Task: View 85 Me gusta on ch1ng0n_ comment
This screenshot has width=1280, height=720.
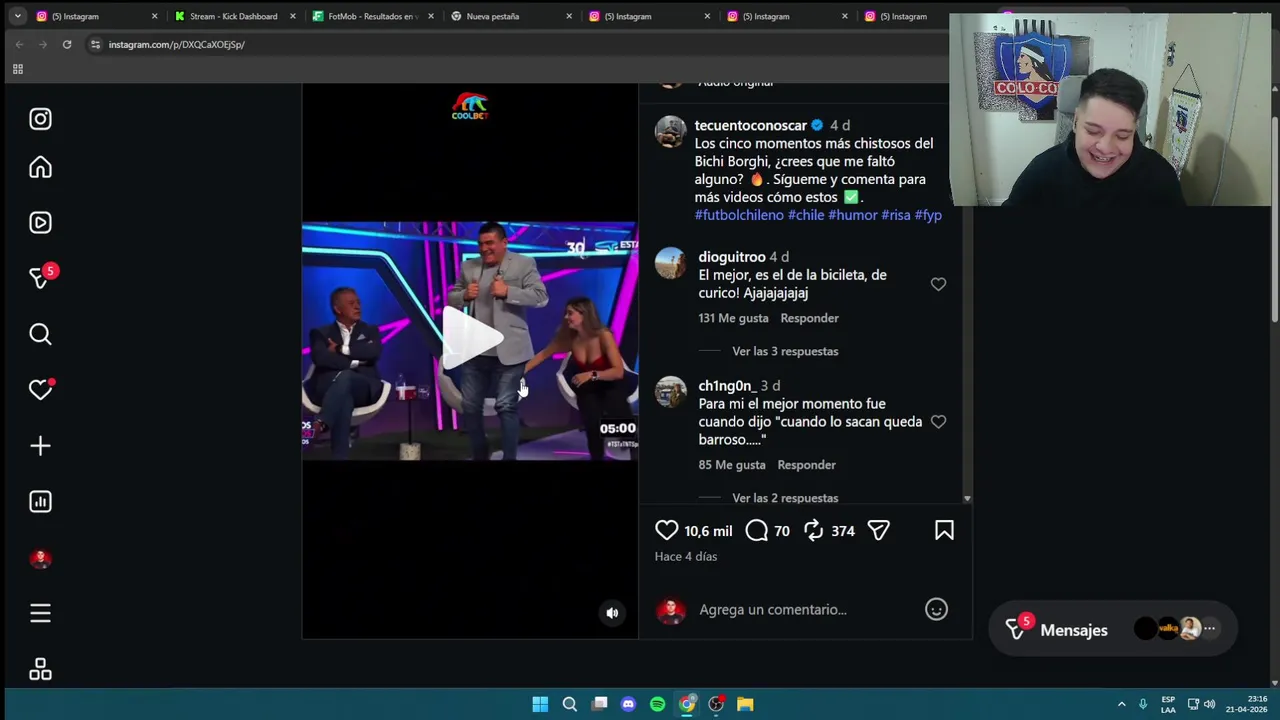Action: (732, 465)
